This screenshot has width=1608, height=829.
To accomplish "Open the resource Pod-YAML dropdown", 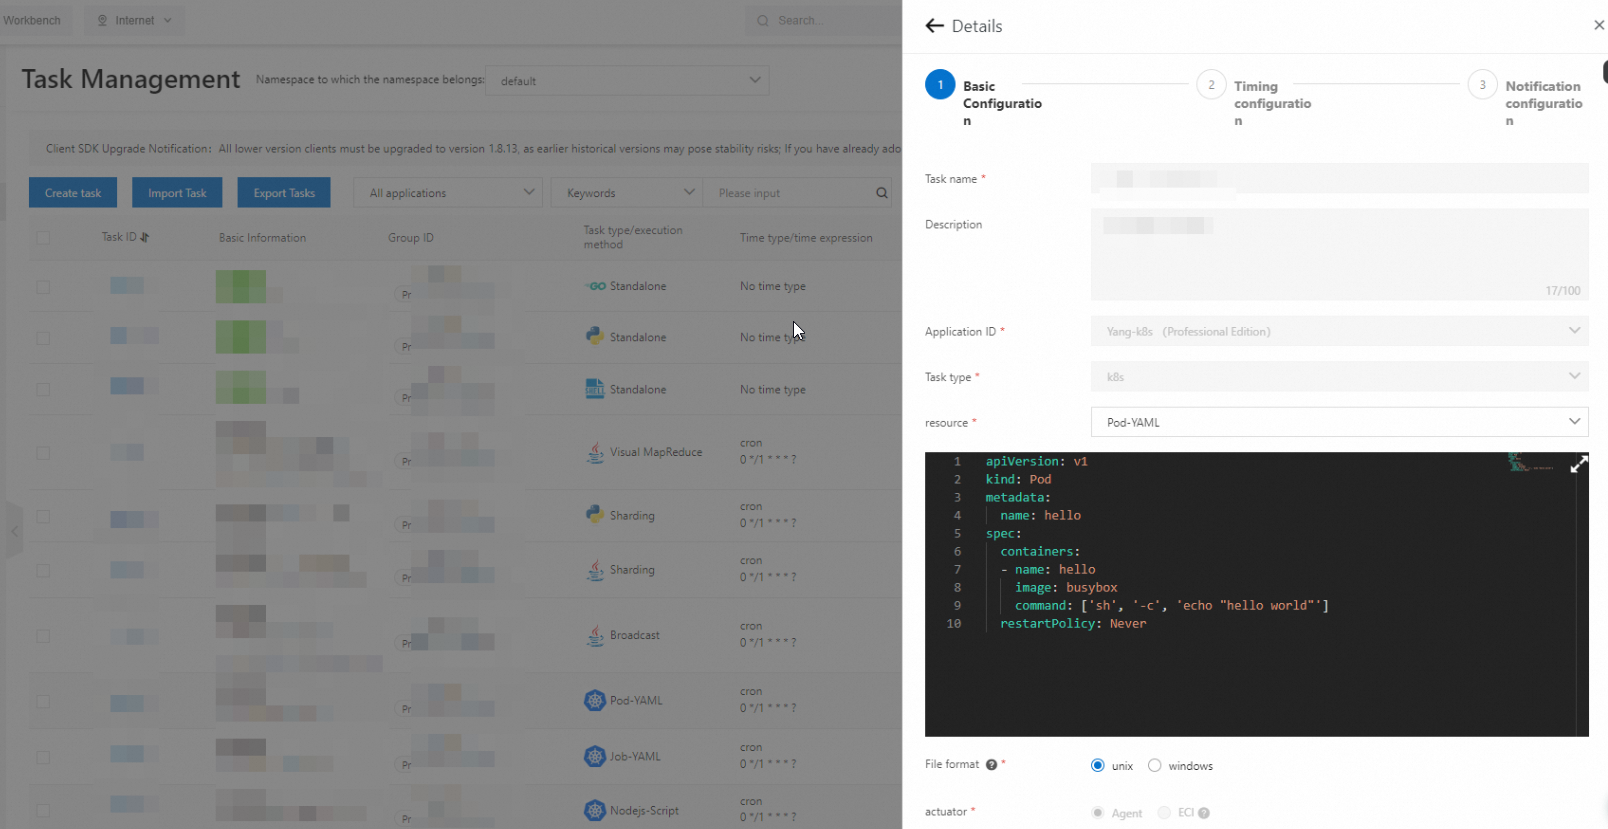I will [x=1339, y=422].
